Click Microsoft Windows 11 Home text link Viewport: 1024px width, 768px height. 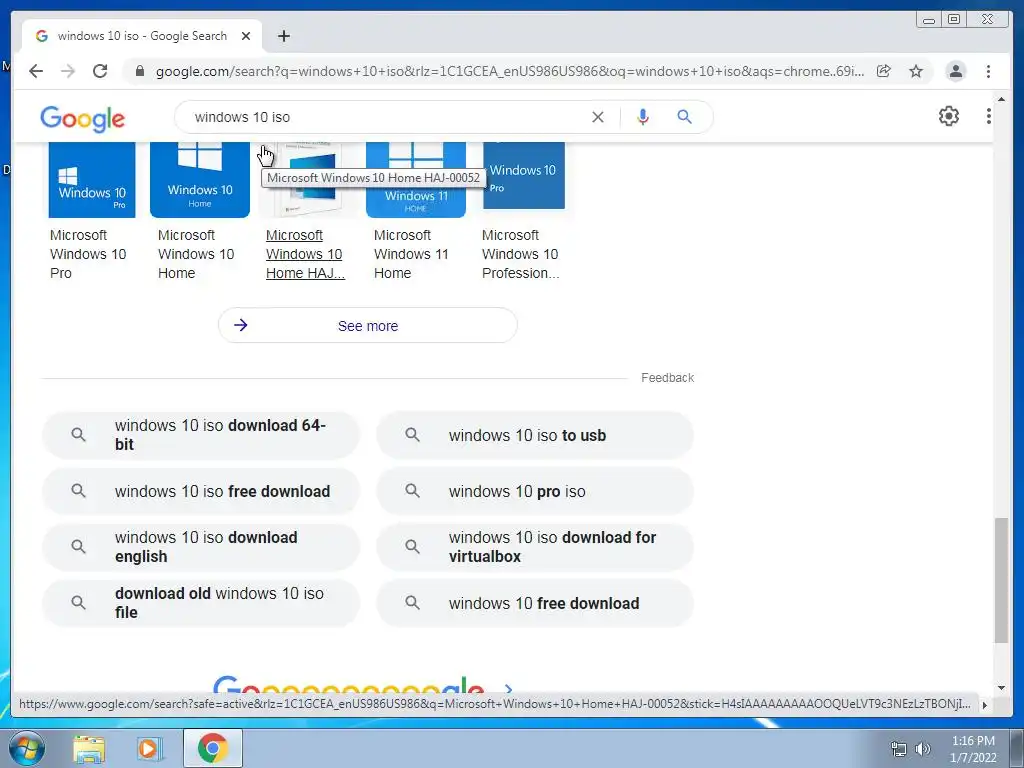click(x=411, y=254)
